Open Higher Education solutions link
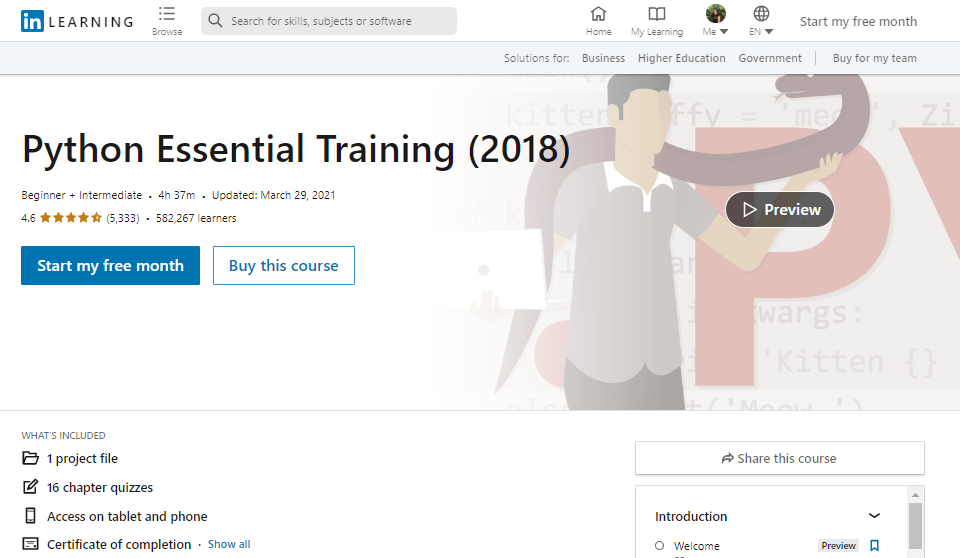960x558 pixels. click(681, 58)
